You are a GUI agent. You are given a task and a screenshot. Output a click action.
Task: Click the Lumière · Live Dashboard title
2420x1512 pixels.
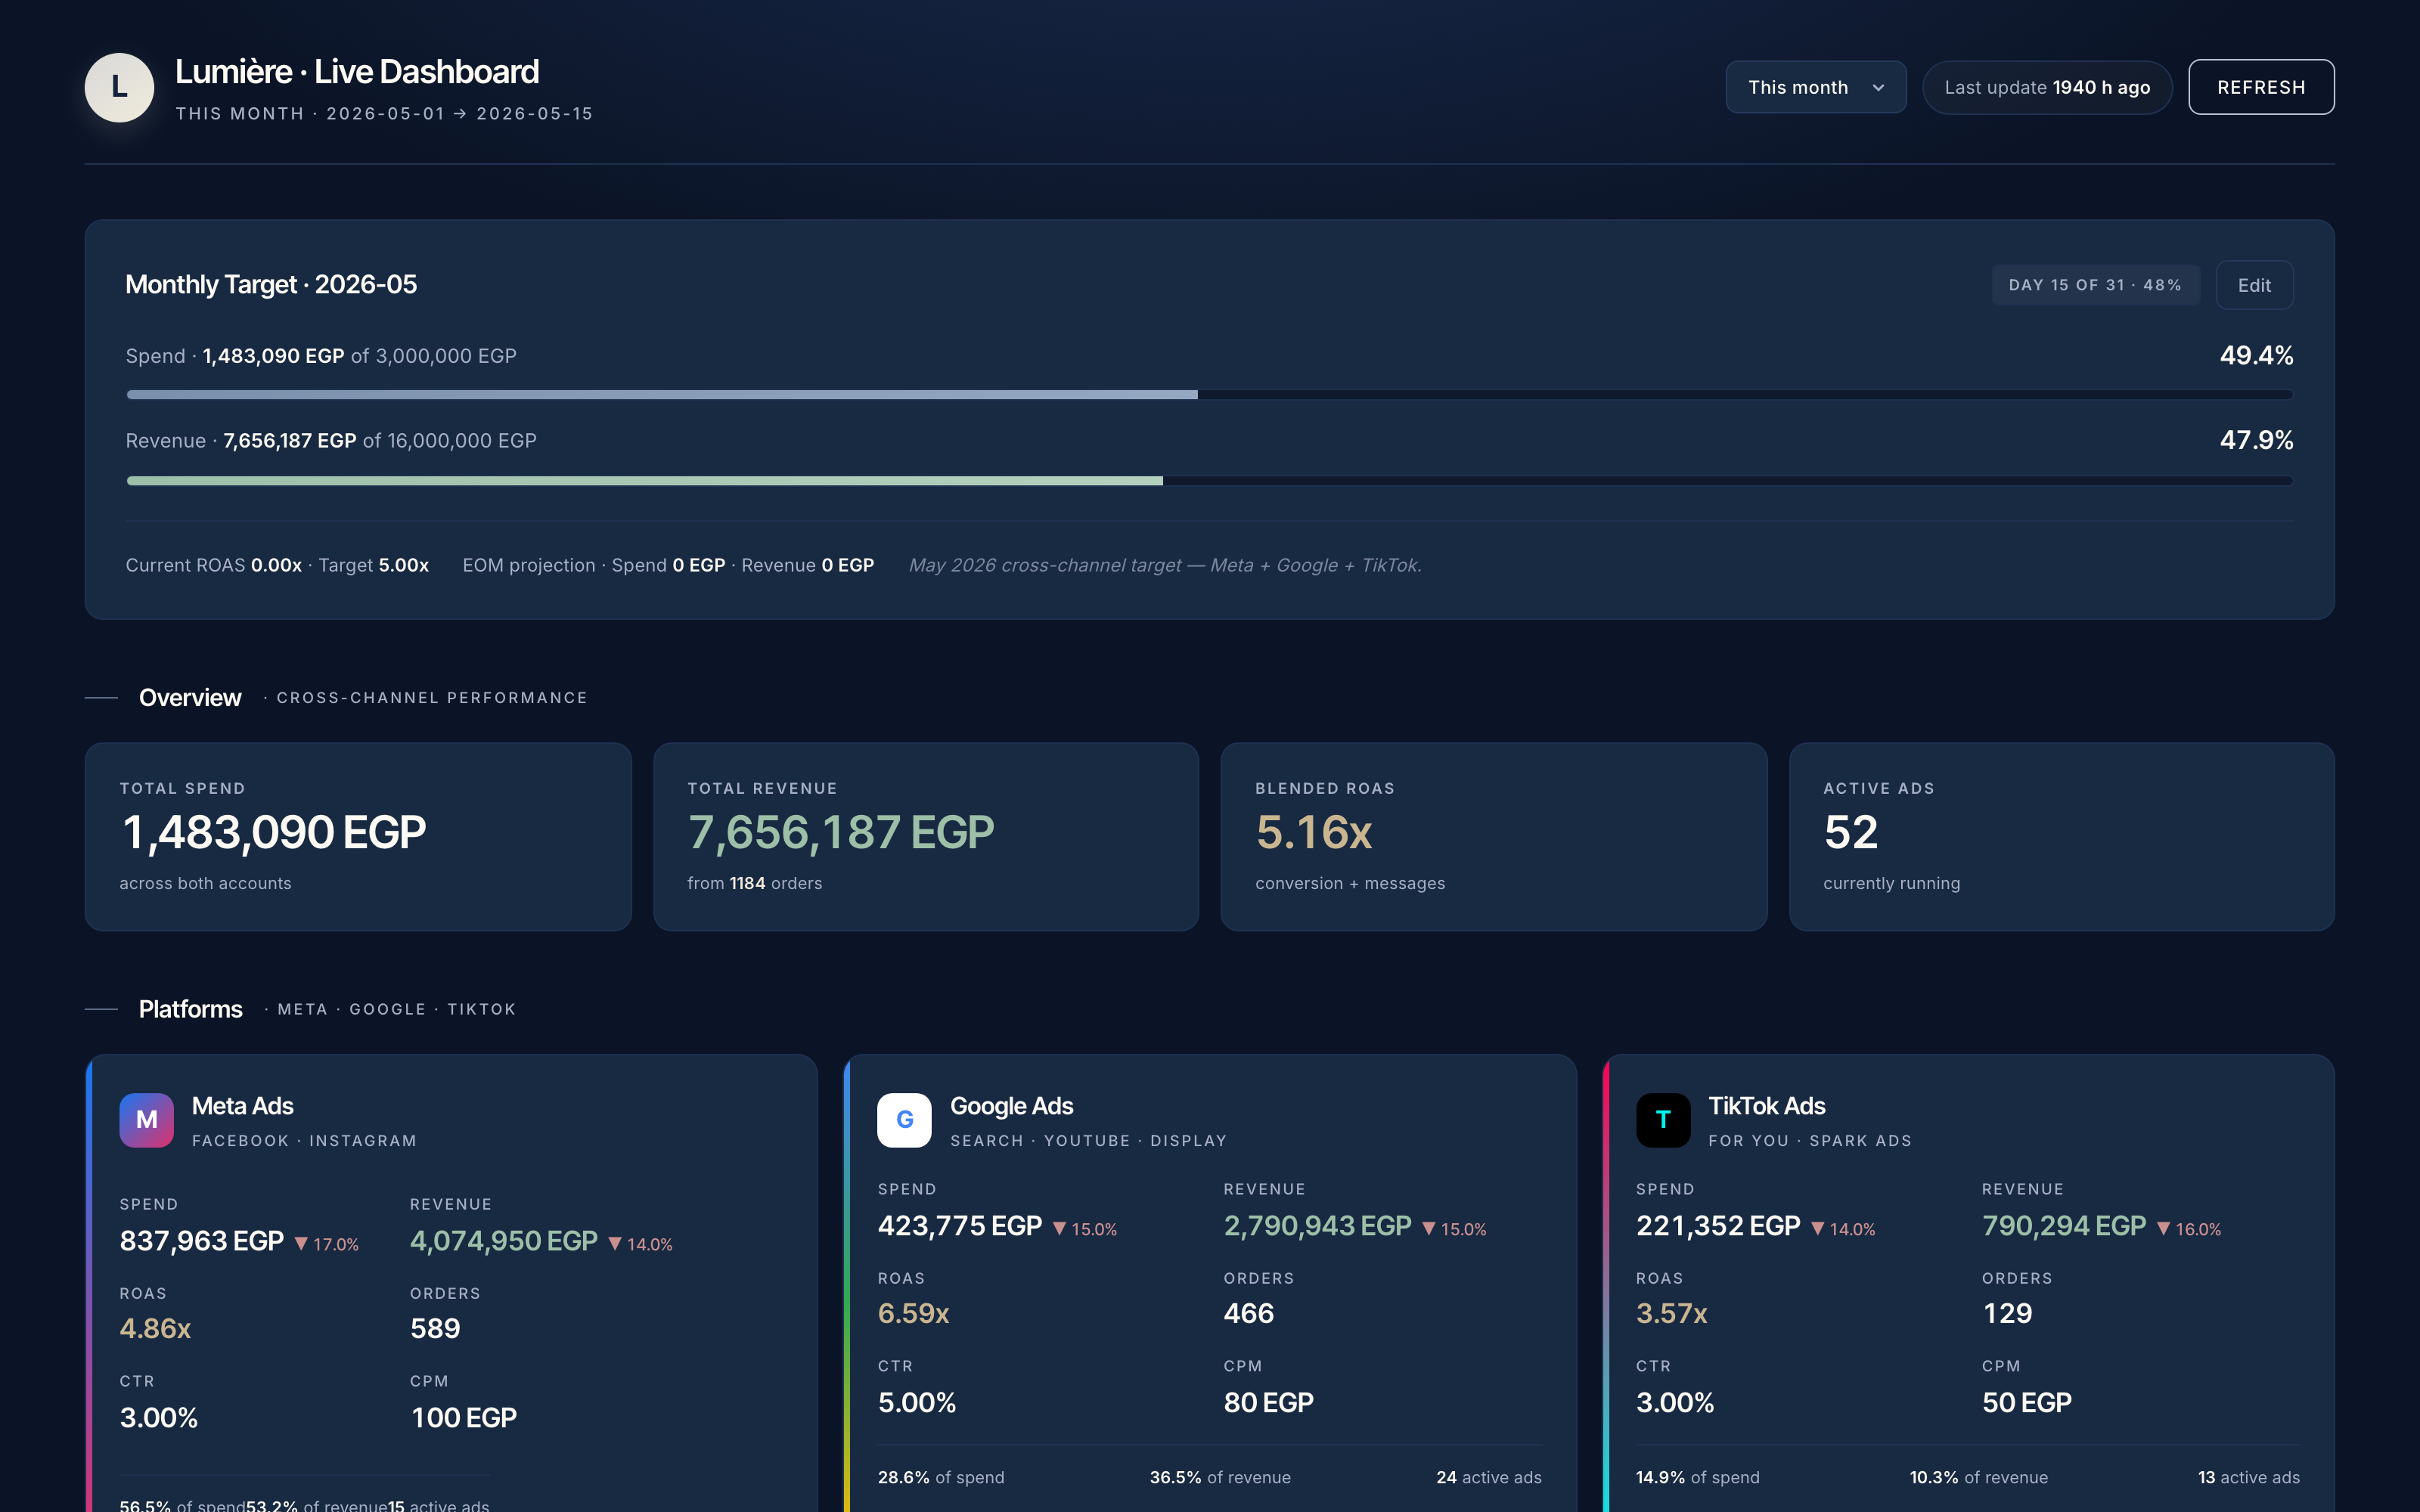click(357, 72)
